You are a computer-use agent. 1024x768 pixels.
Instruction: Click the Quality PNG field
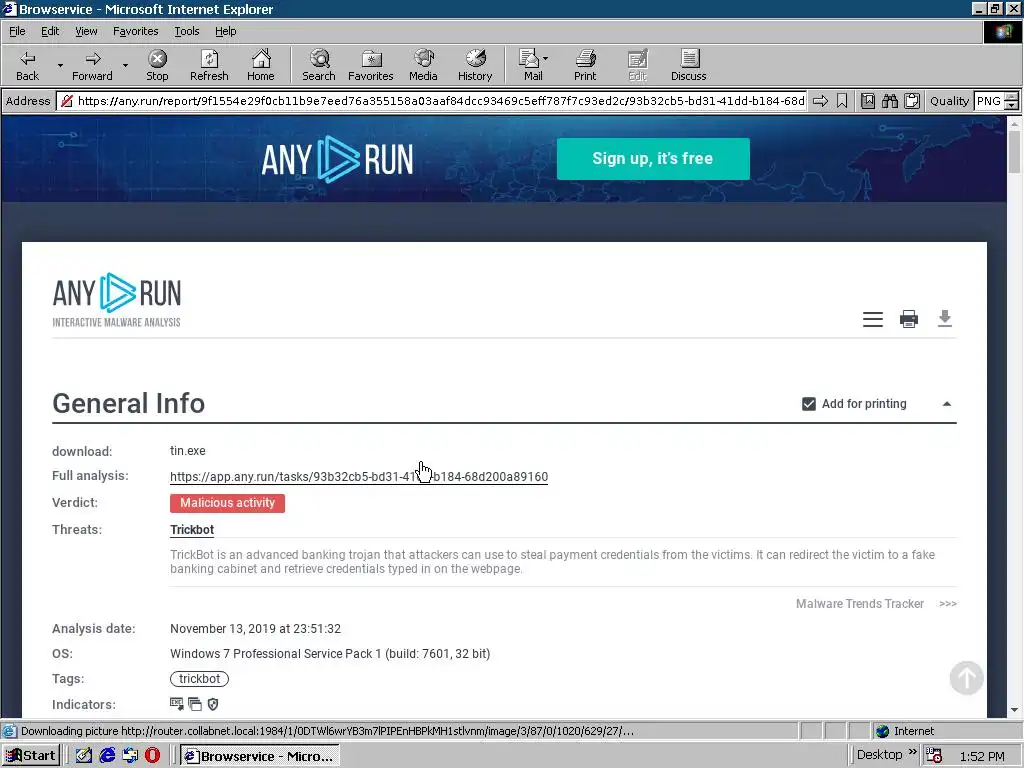(988, 101)
